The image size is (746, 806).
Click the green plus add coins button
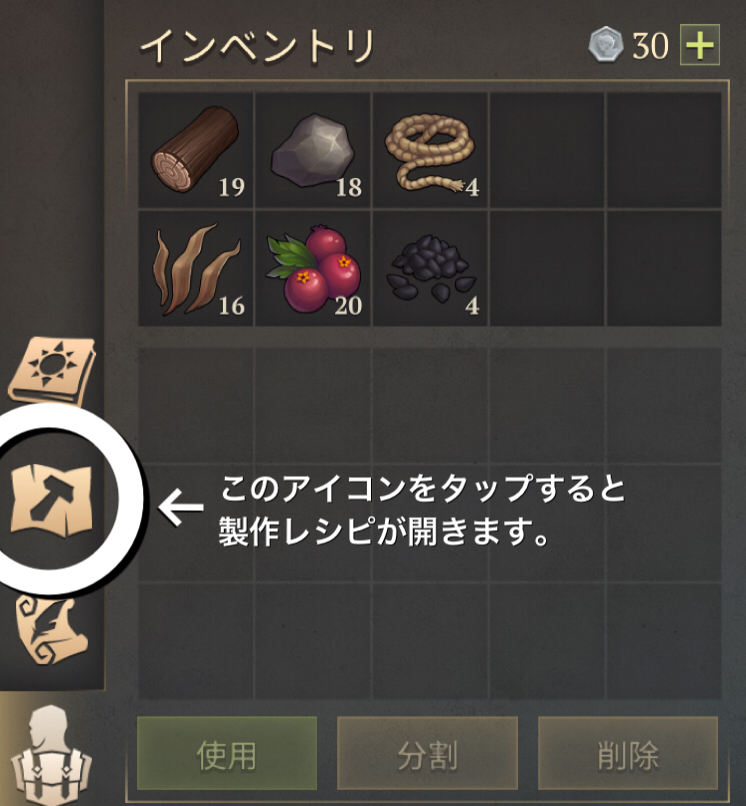700,45
